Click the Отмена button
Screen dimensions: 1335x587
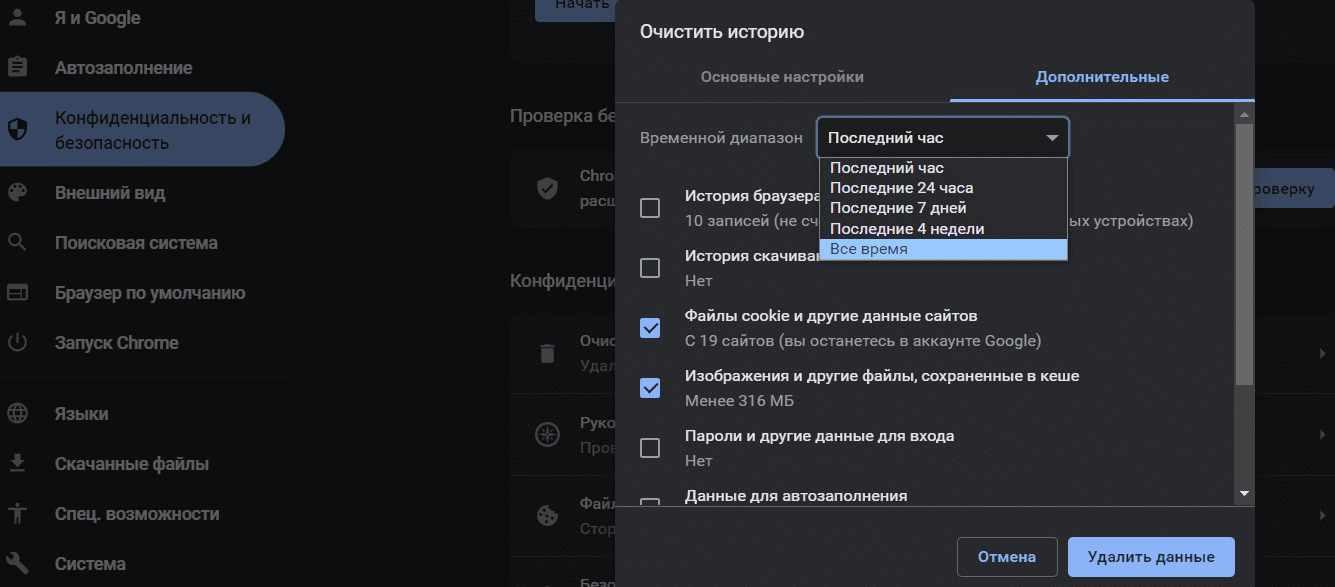coord(1006,557)
